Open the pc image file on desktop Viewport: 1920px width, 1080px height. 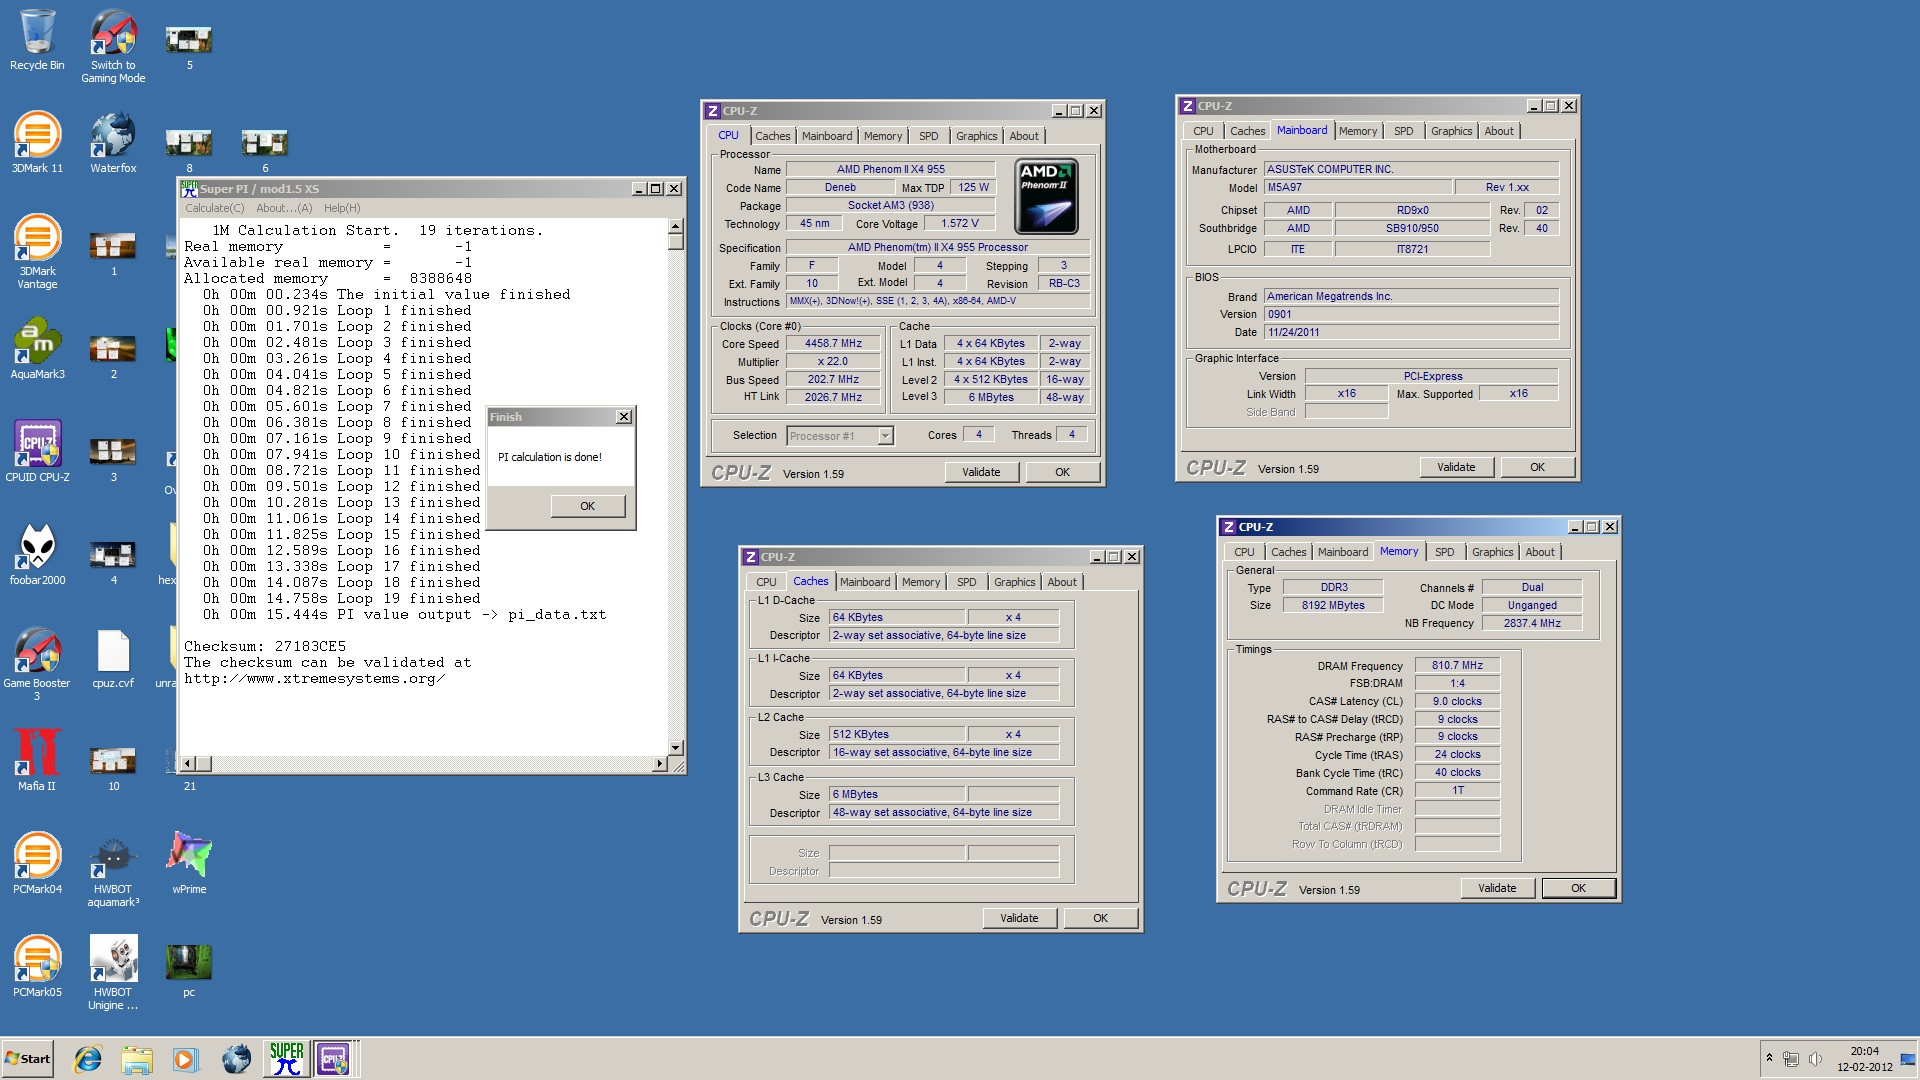tap(189, 970)
